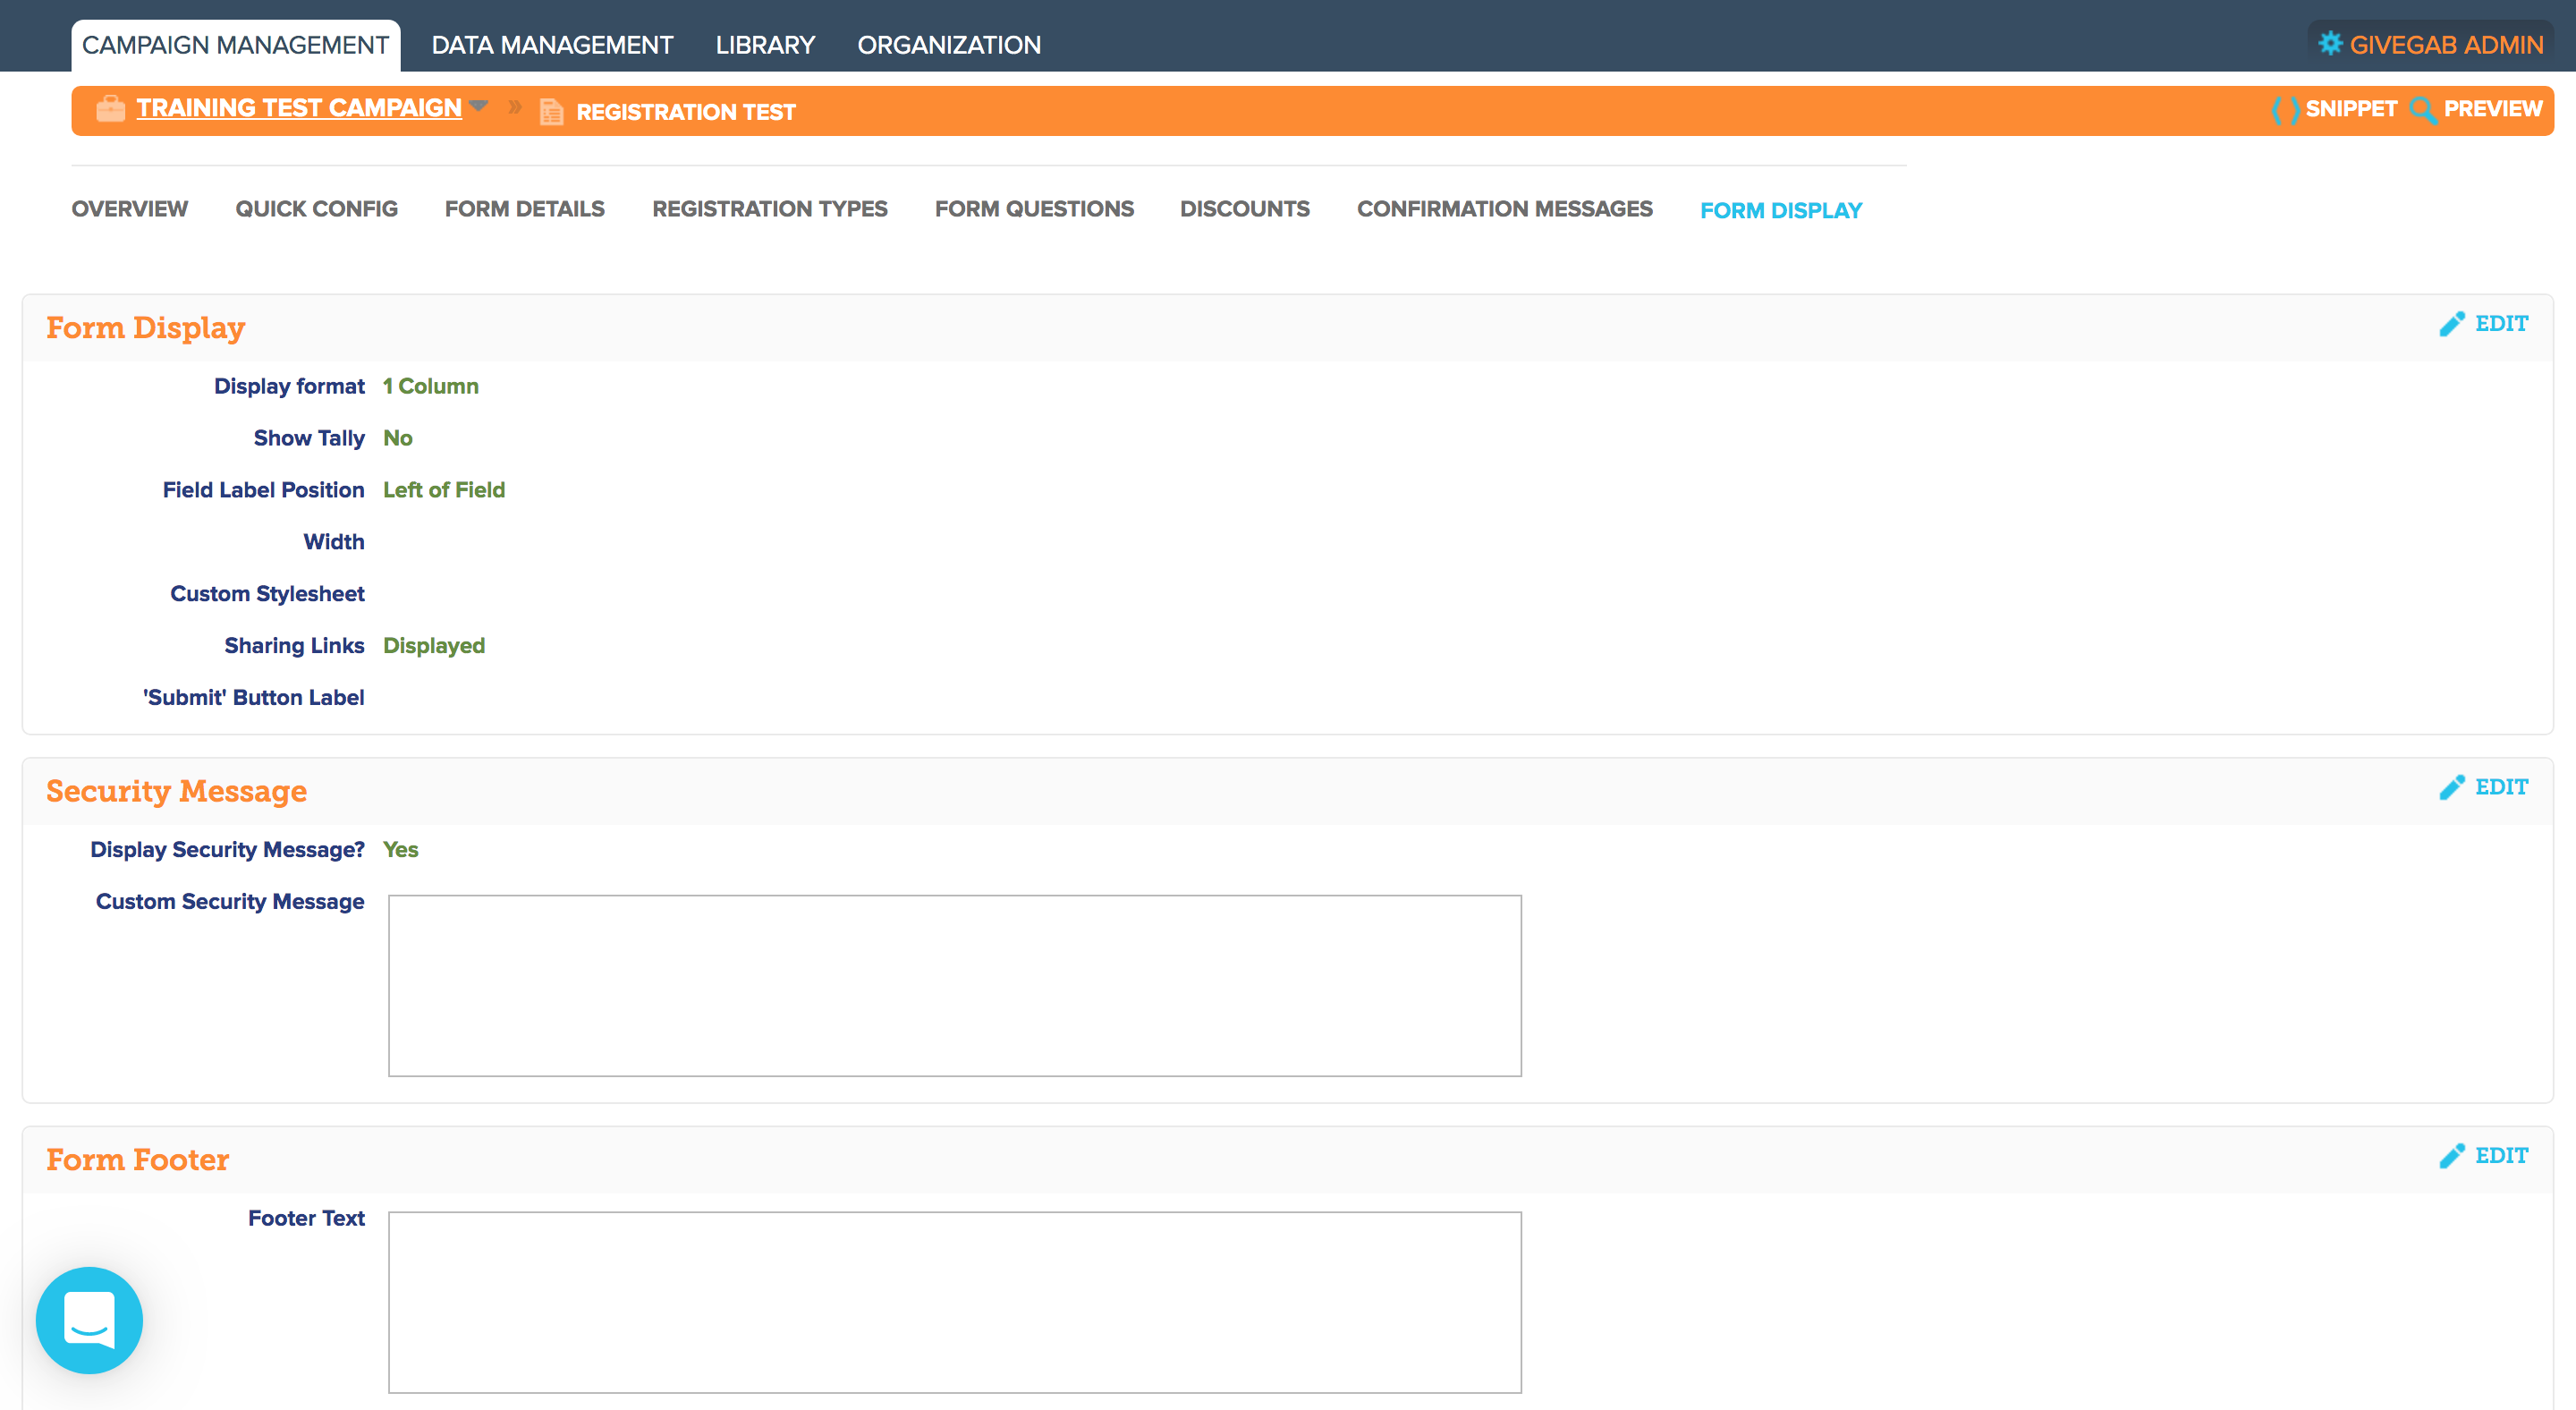Switch to the Overview tab

click(x=129, y=209)
